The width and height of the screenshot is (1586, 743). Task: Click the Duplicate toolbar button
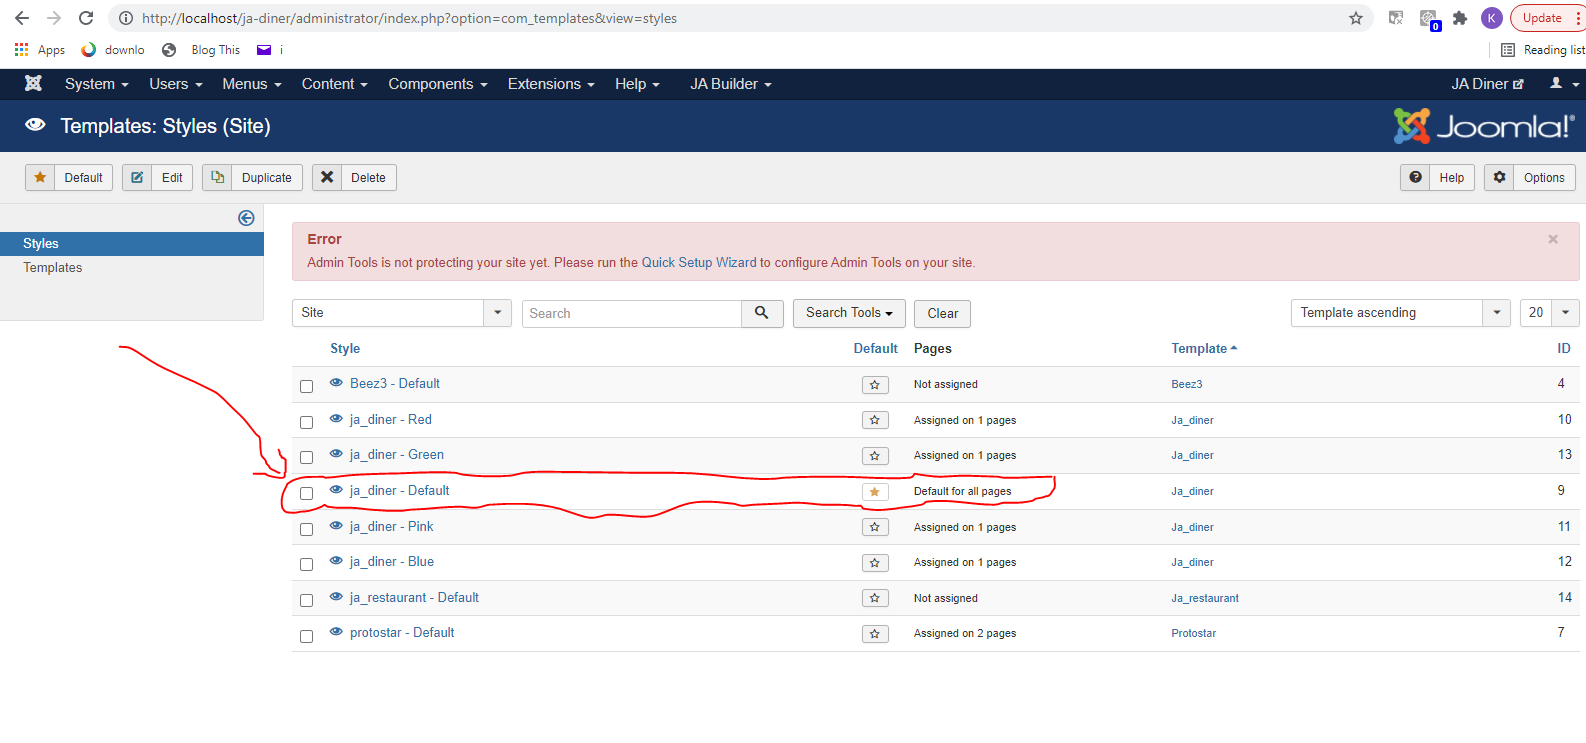pos(253,178)
